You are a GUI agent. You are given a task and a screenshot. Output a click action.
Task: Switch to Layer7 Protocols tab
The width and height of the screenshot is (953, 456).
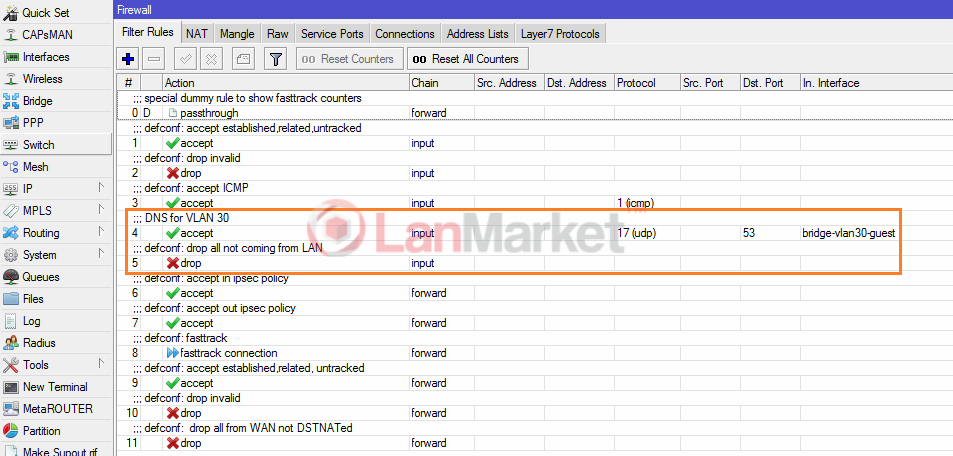coord(560,34)
